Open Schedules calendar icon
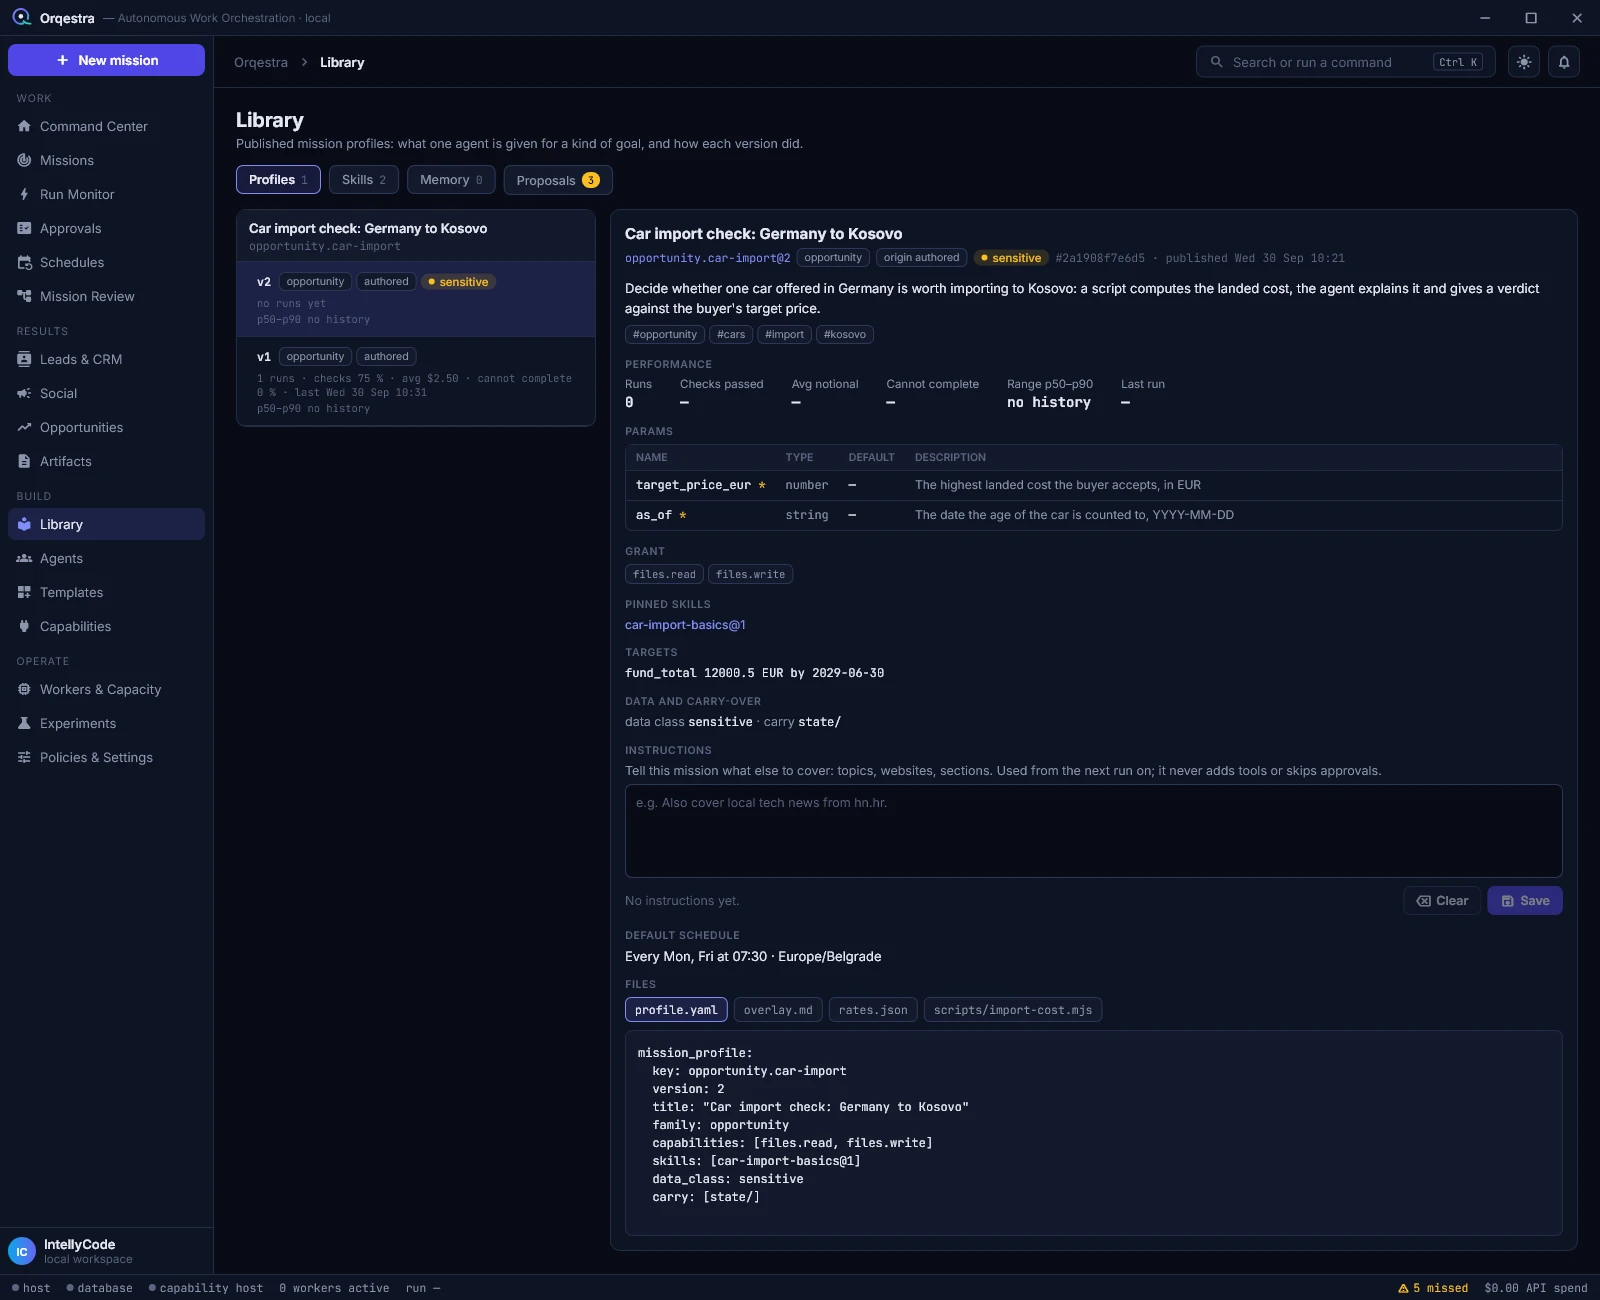The width and height of the screenshot is (1600, 1300). click(24, 262)
